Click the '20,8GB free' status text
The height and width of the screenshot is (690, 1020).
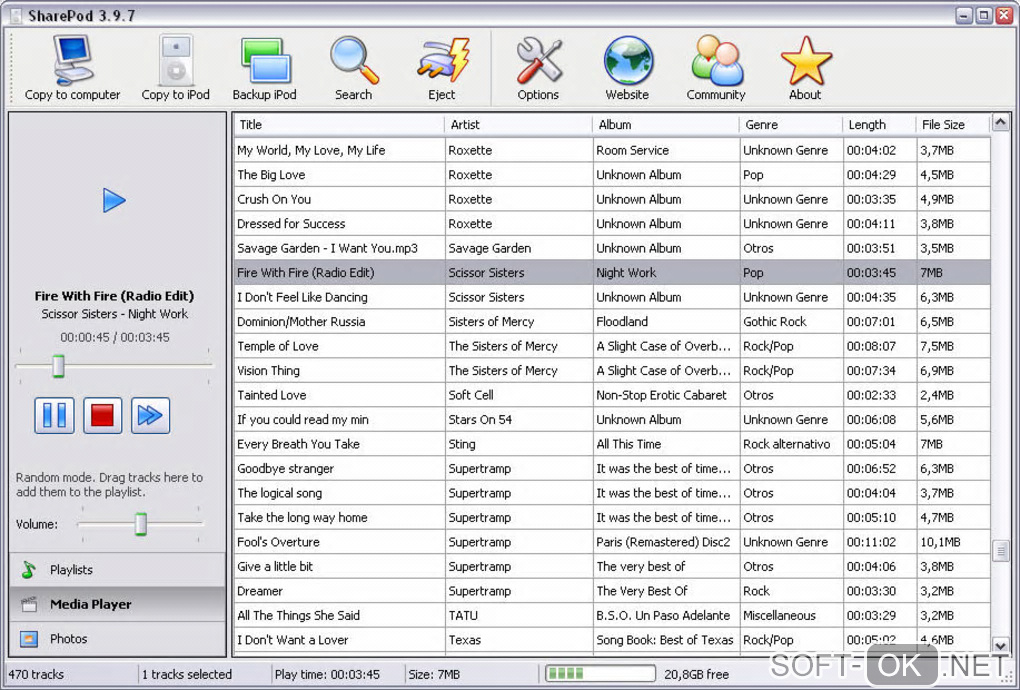tap(696, 674)
